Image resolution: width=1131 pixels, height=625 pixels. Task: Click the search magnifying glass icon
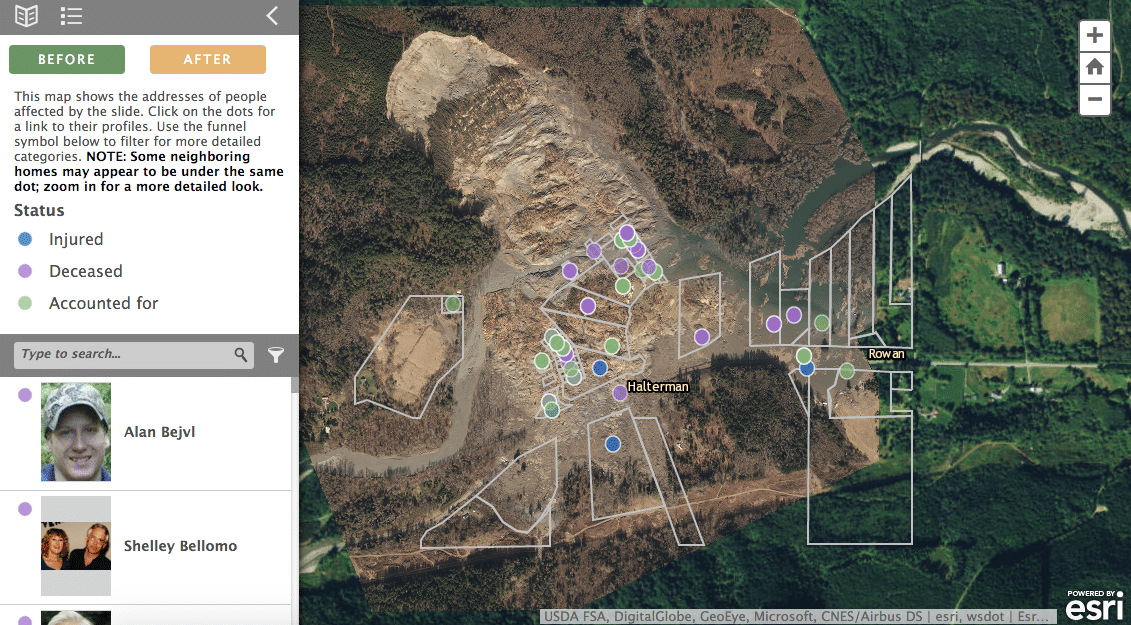241,354
